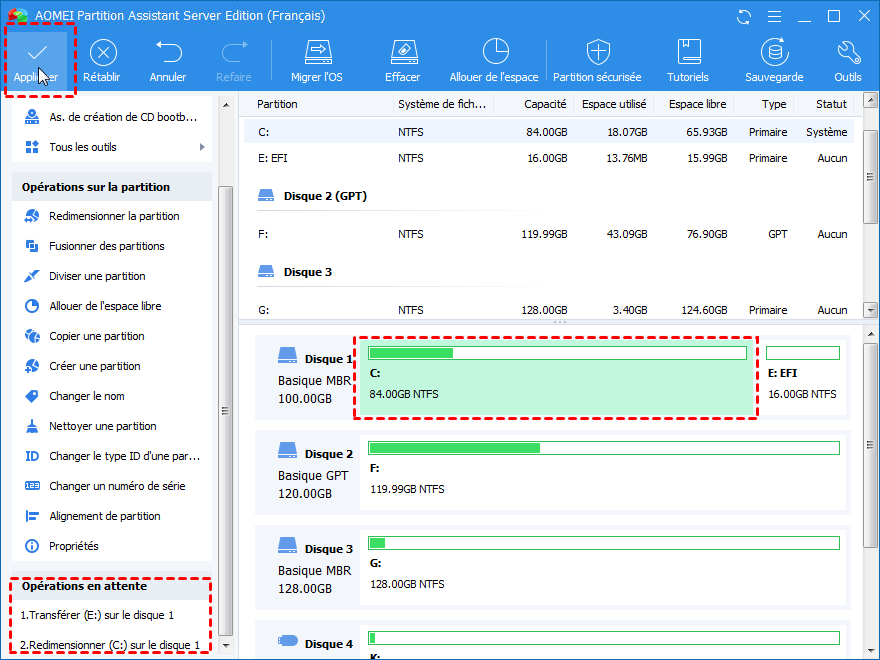Select the Effacer disk wipe tool
This screenshot has height=660, width=880.
tap(402, 53)
